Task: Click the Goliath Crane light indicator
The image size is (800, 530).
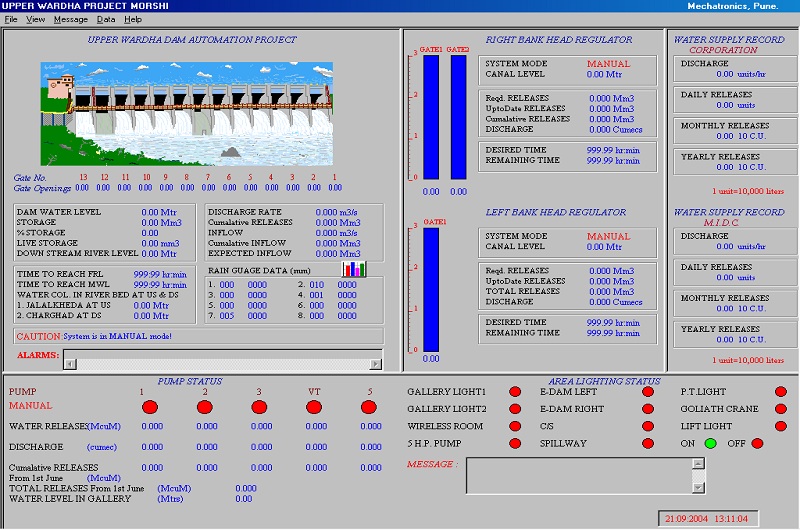Action: (x=781, y=409)
